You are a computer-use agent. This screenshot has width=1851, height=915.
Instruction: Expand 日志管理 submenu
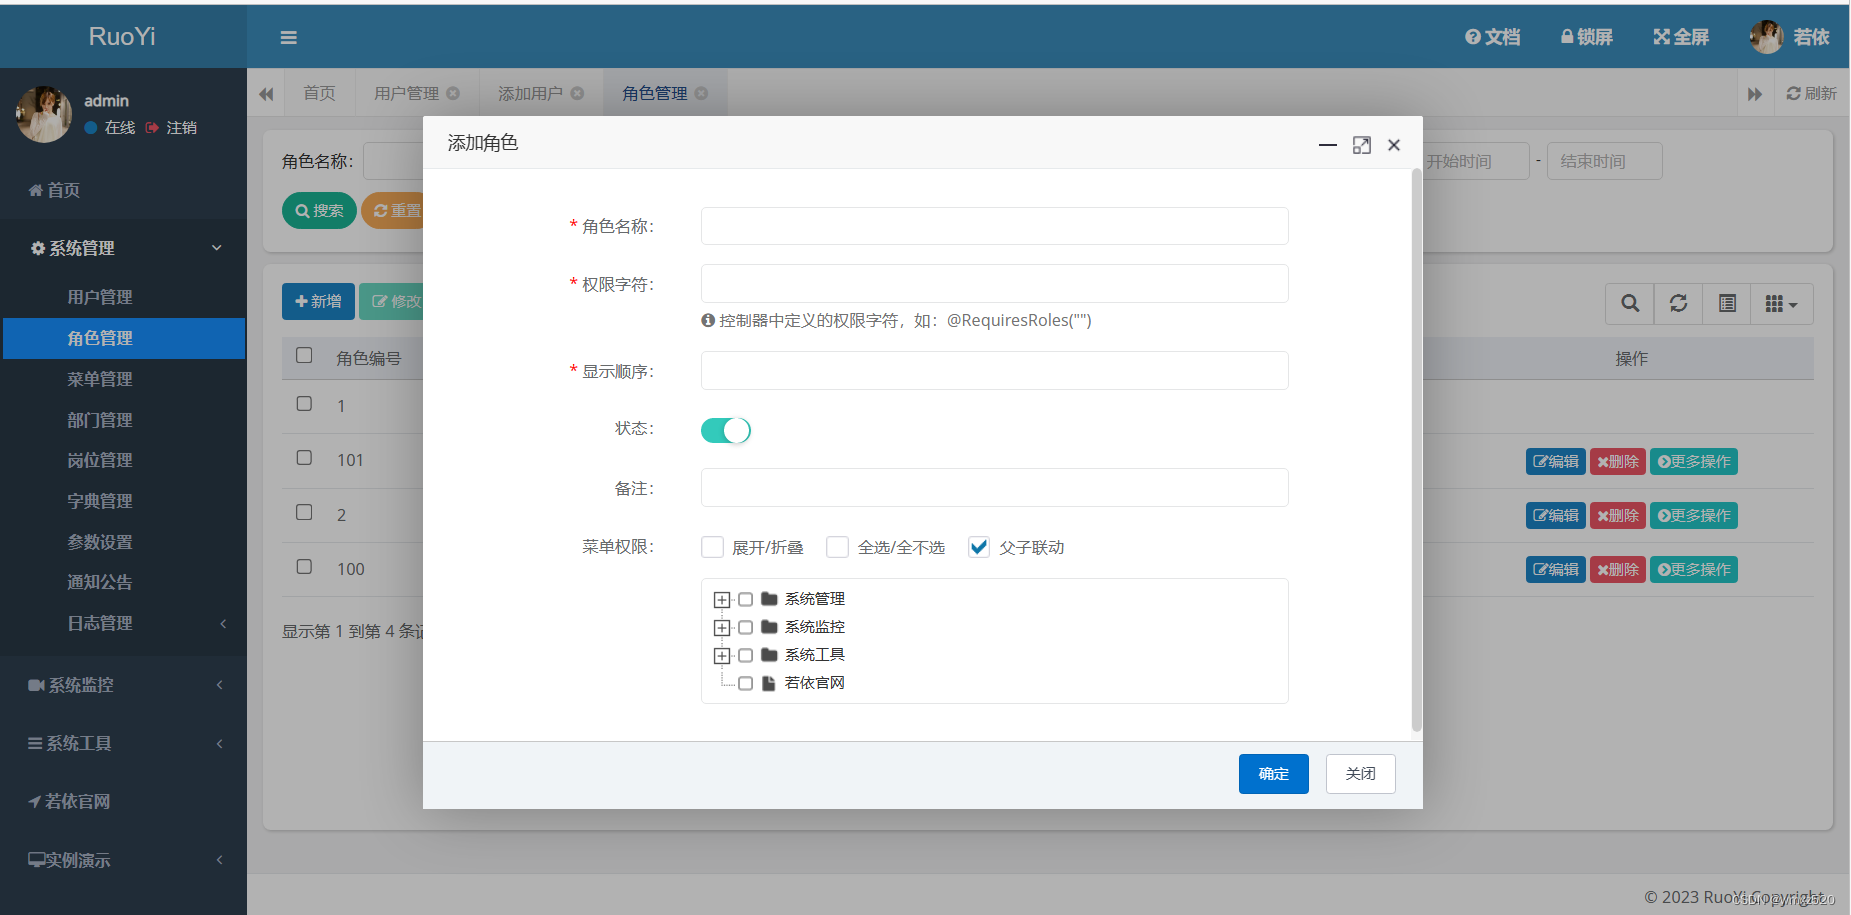click(123, 623)
